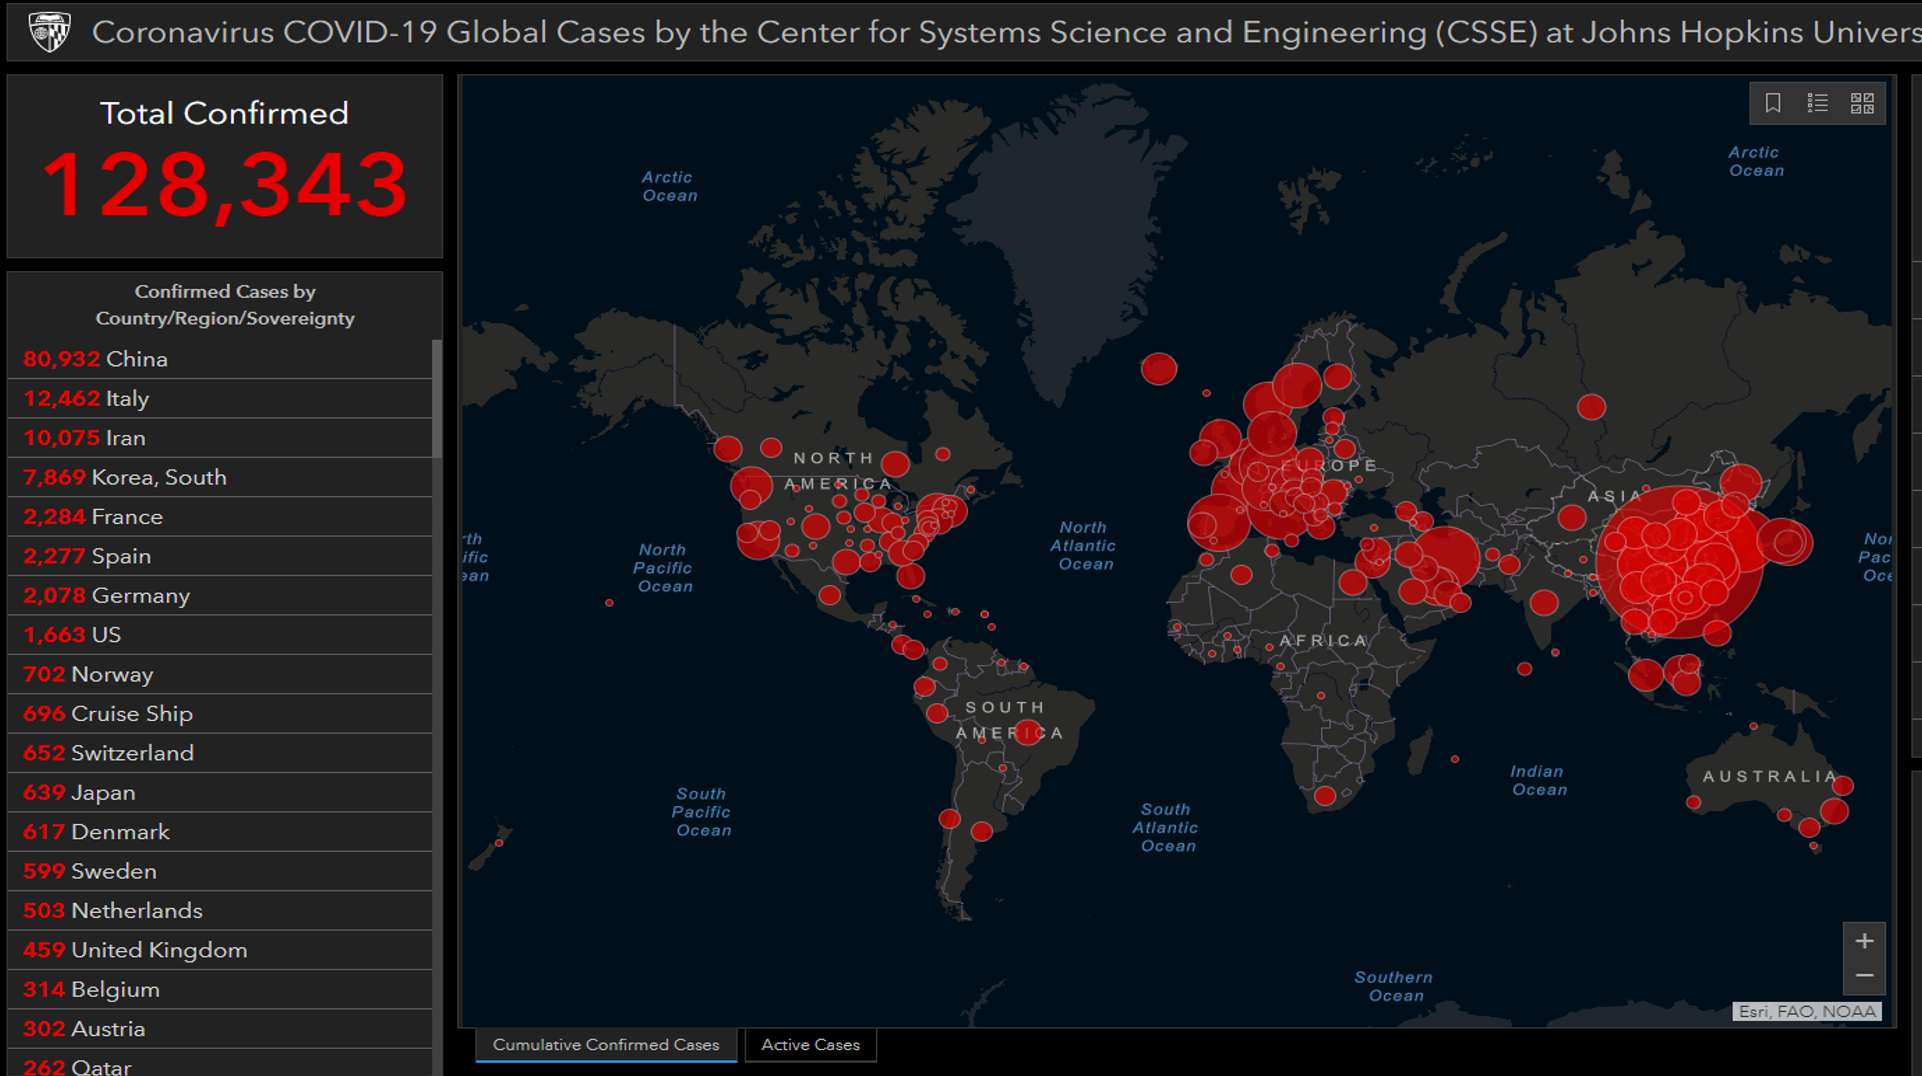Viewport: 1922px width, 1076px height.
Task: Switch to Cumulative Confirmed Cases tab
Action: point(606,1045)
